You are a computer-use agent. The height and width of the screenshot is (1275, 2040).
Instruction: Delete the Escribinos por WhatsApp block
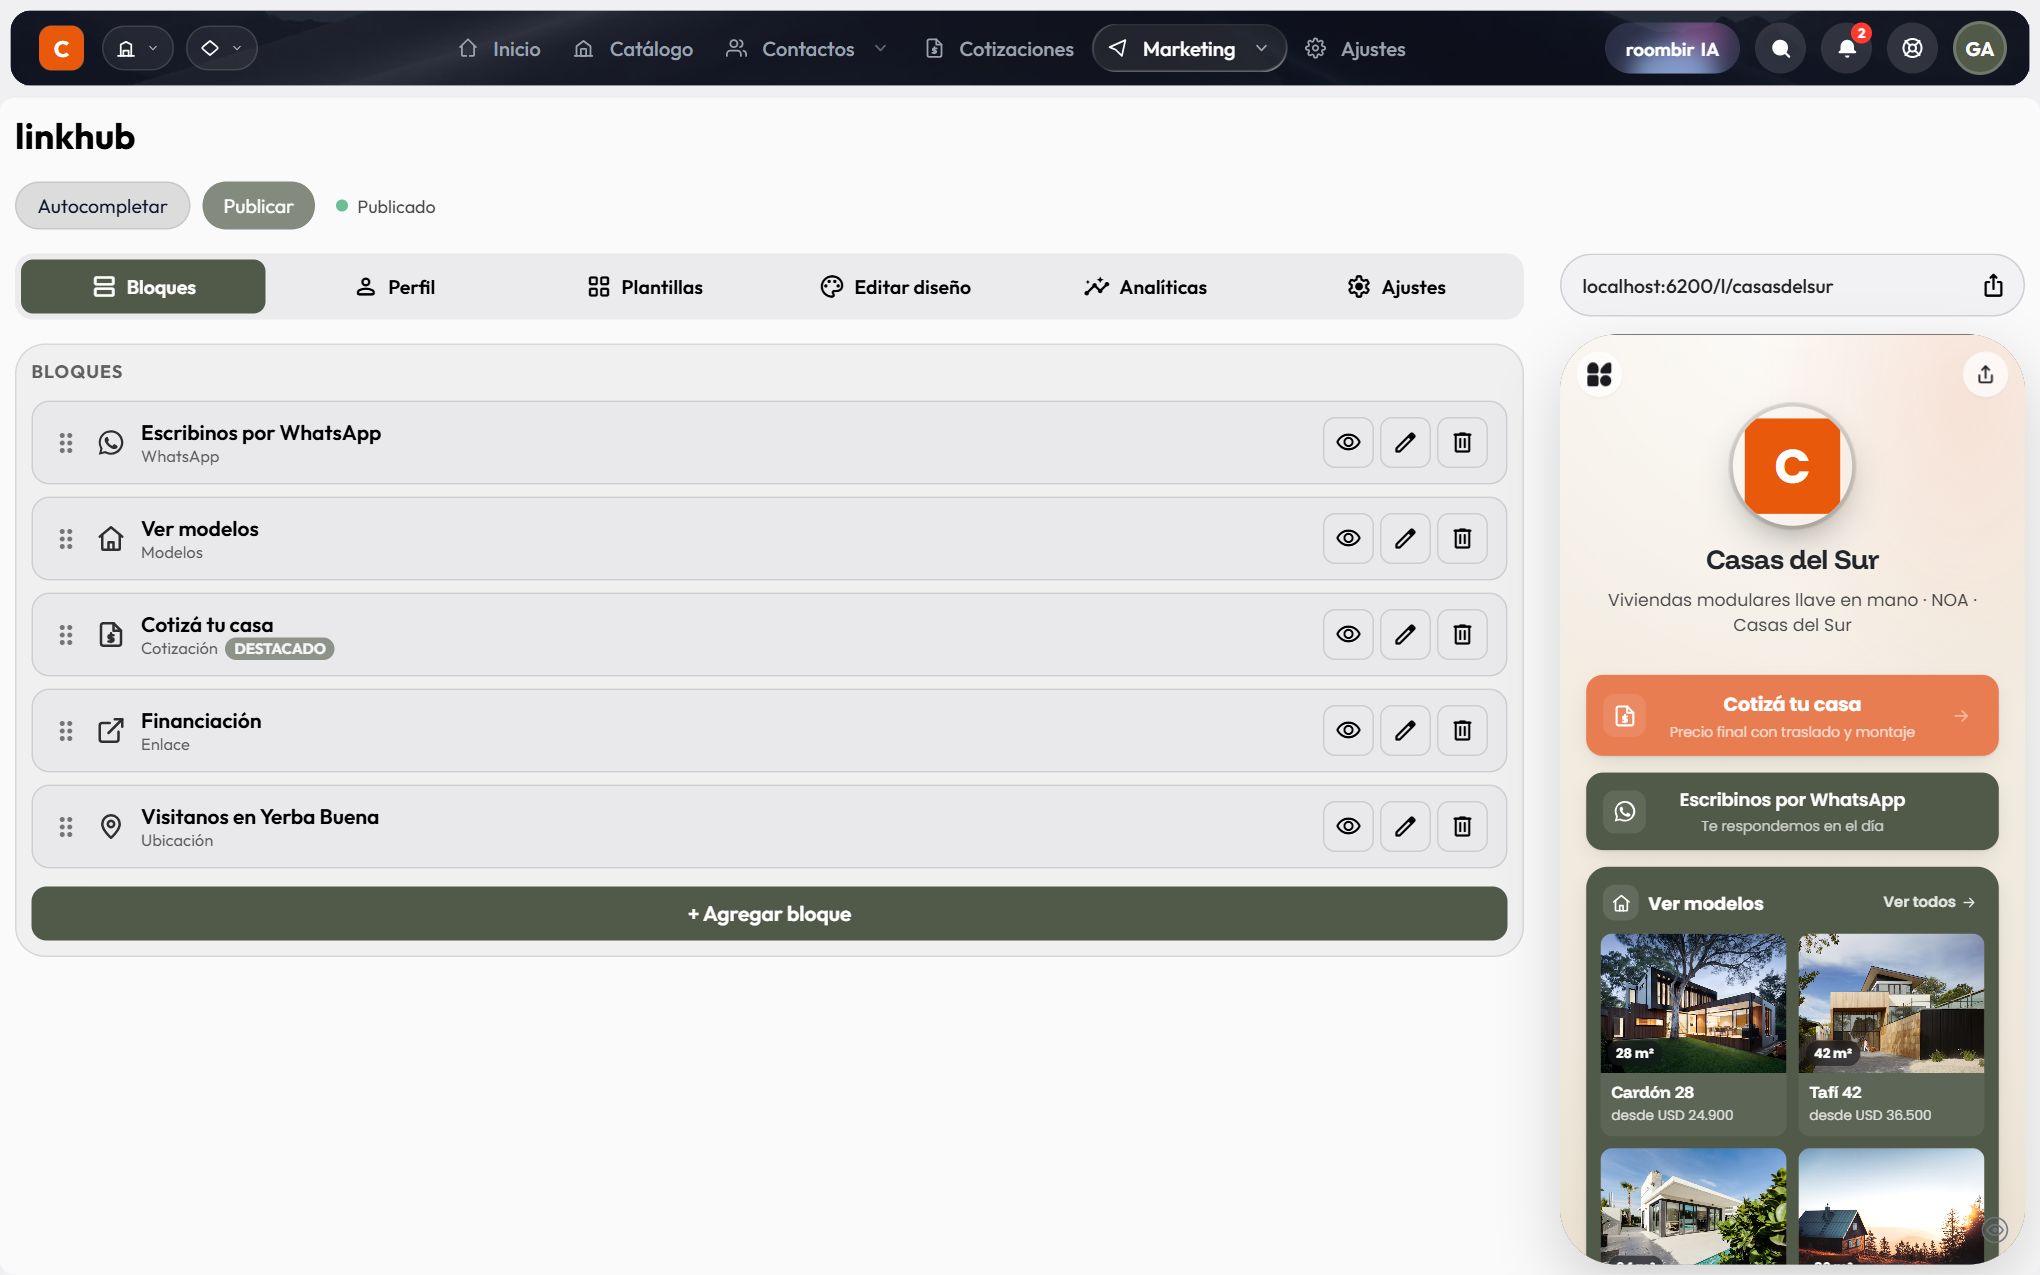point(1462,442)
